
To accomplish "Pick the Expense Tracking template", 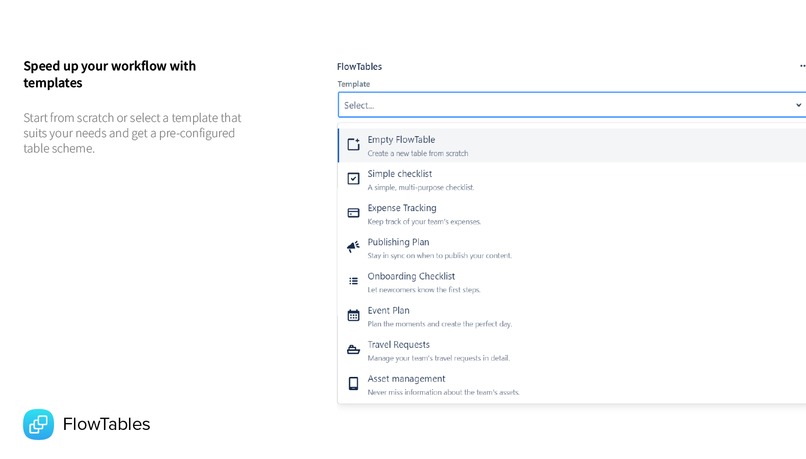I will point(572,214).
